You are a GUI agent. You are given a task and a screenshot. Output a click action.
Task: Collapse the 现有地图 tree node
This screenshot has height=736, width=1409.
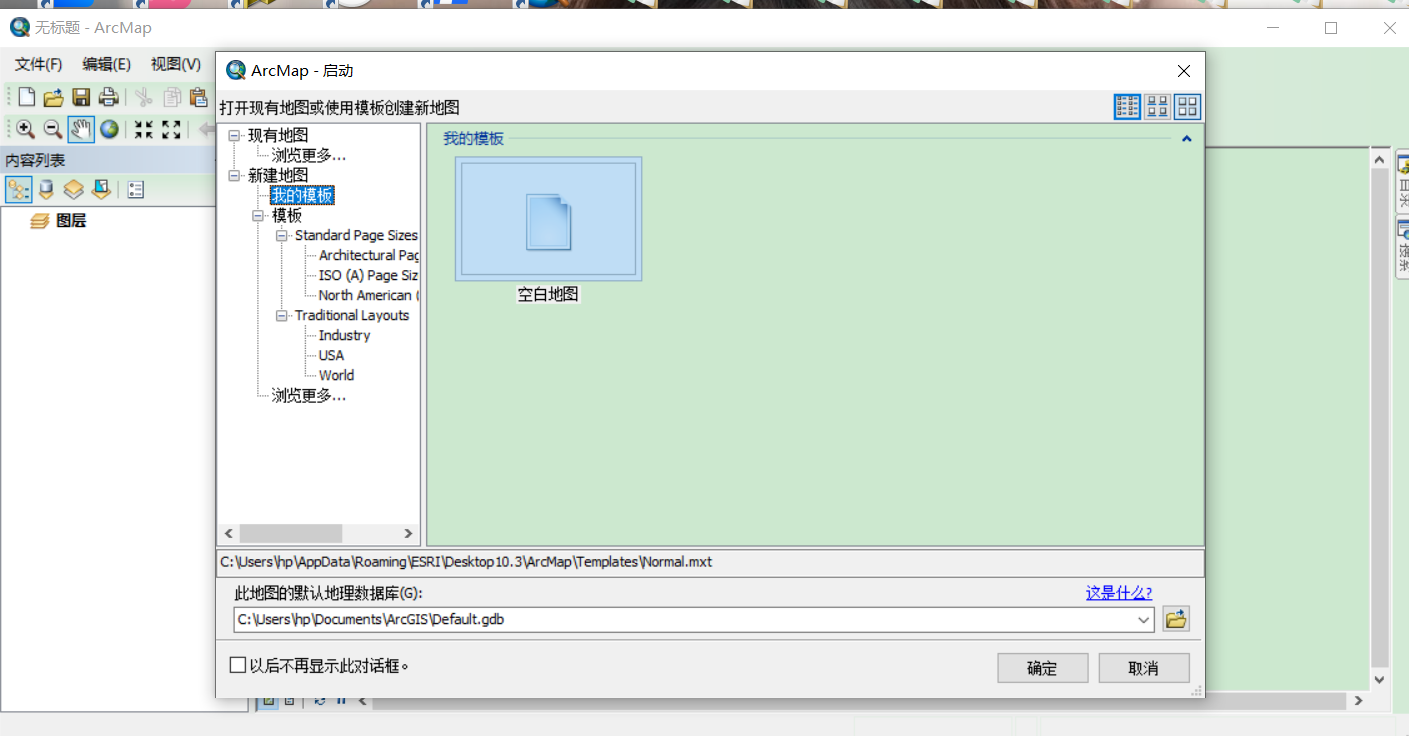(235, 135)
